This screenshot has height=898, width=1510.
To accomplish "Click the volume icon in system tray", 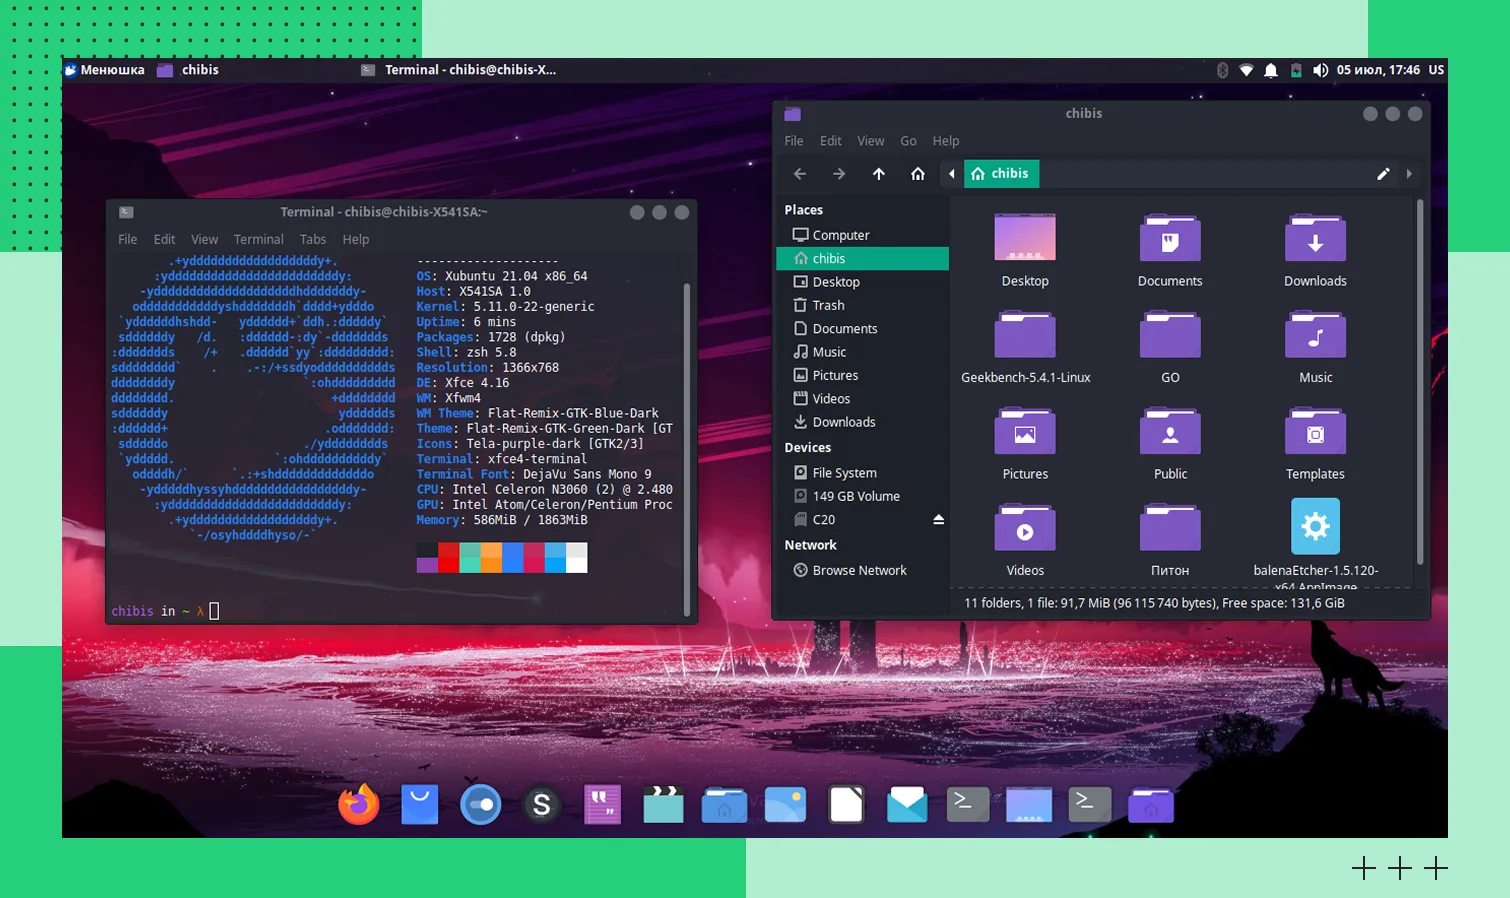I will 1320,70.
